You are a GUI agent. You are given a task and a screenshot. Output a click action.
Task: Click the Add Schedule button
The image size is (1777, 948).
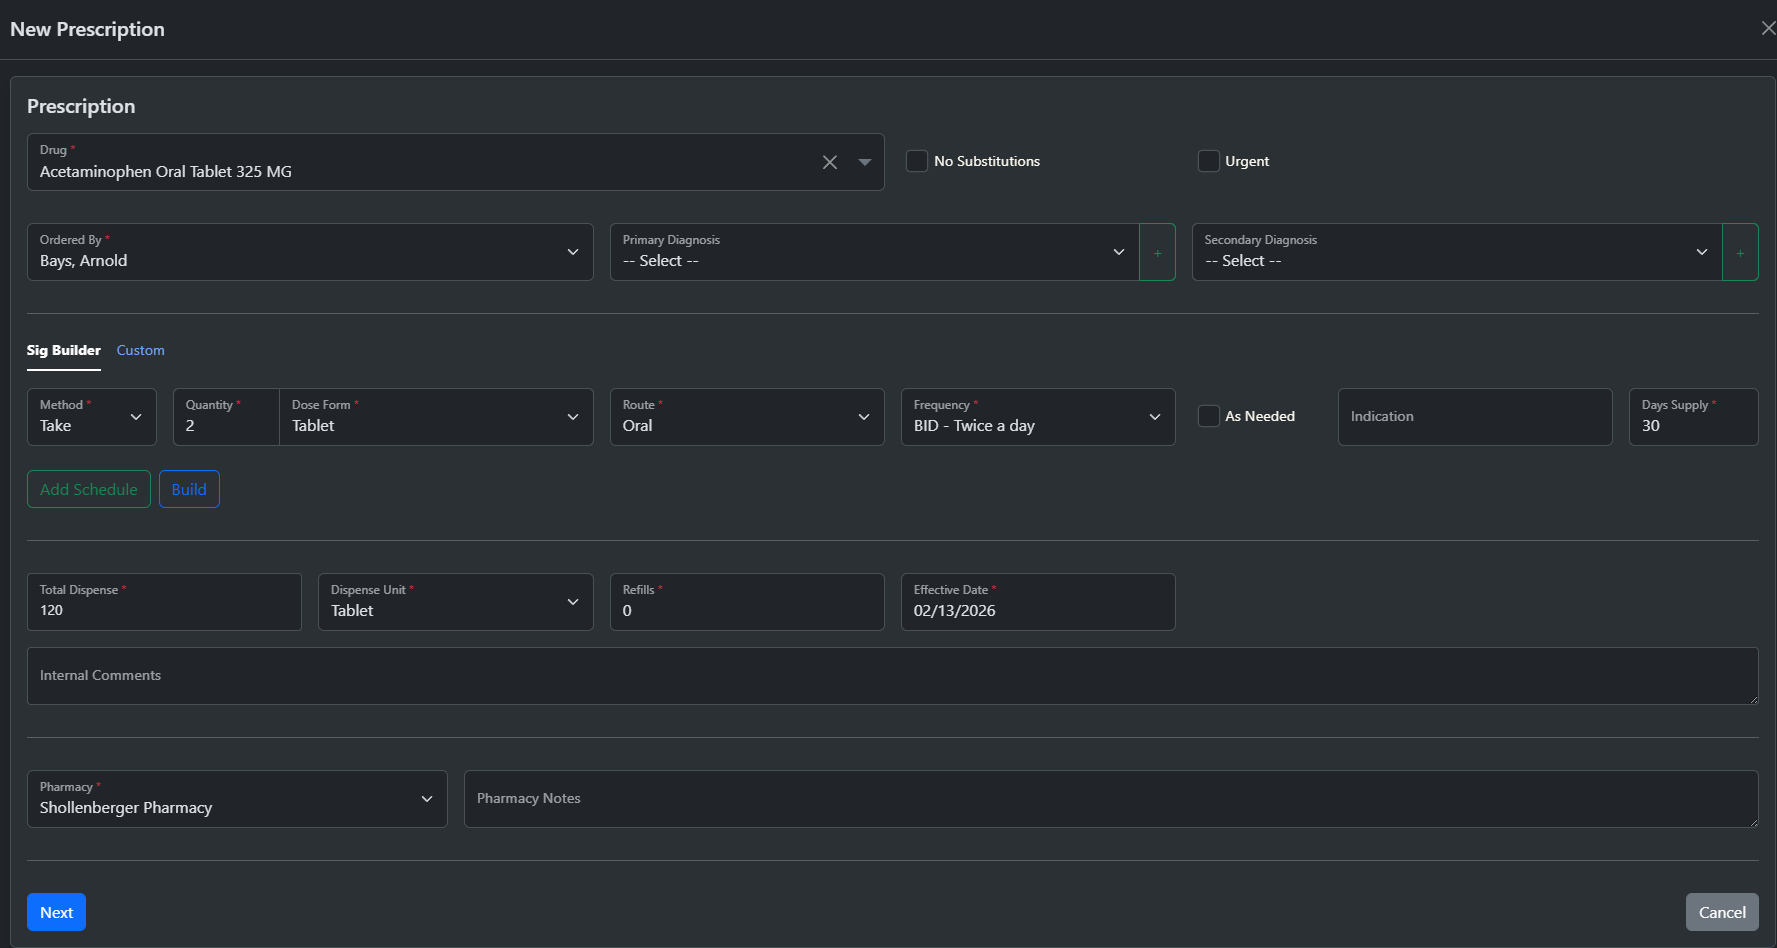click(x=89, y=489)
